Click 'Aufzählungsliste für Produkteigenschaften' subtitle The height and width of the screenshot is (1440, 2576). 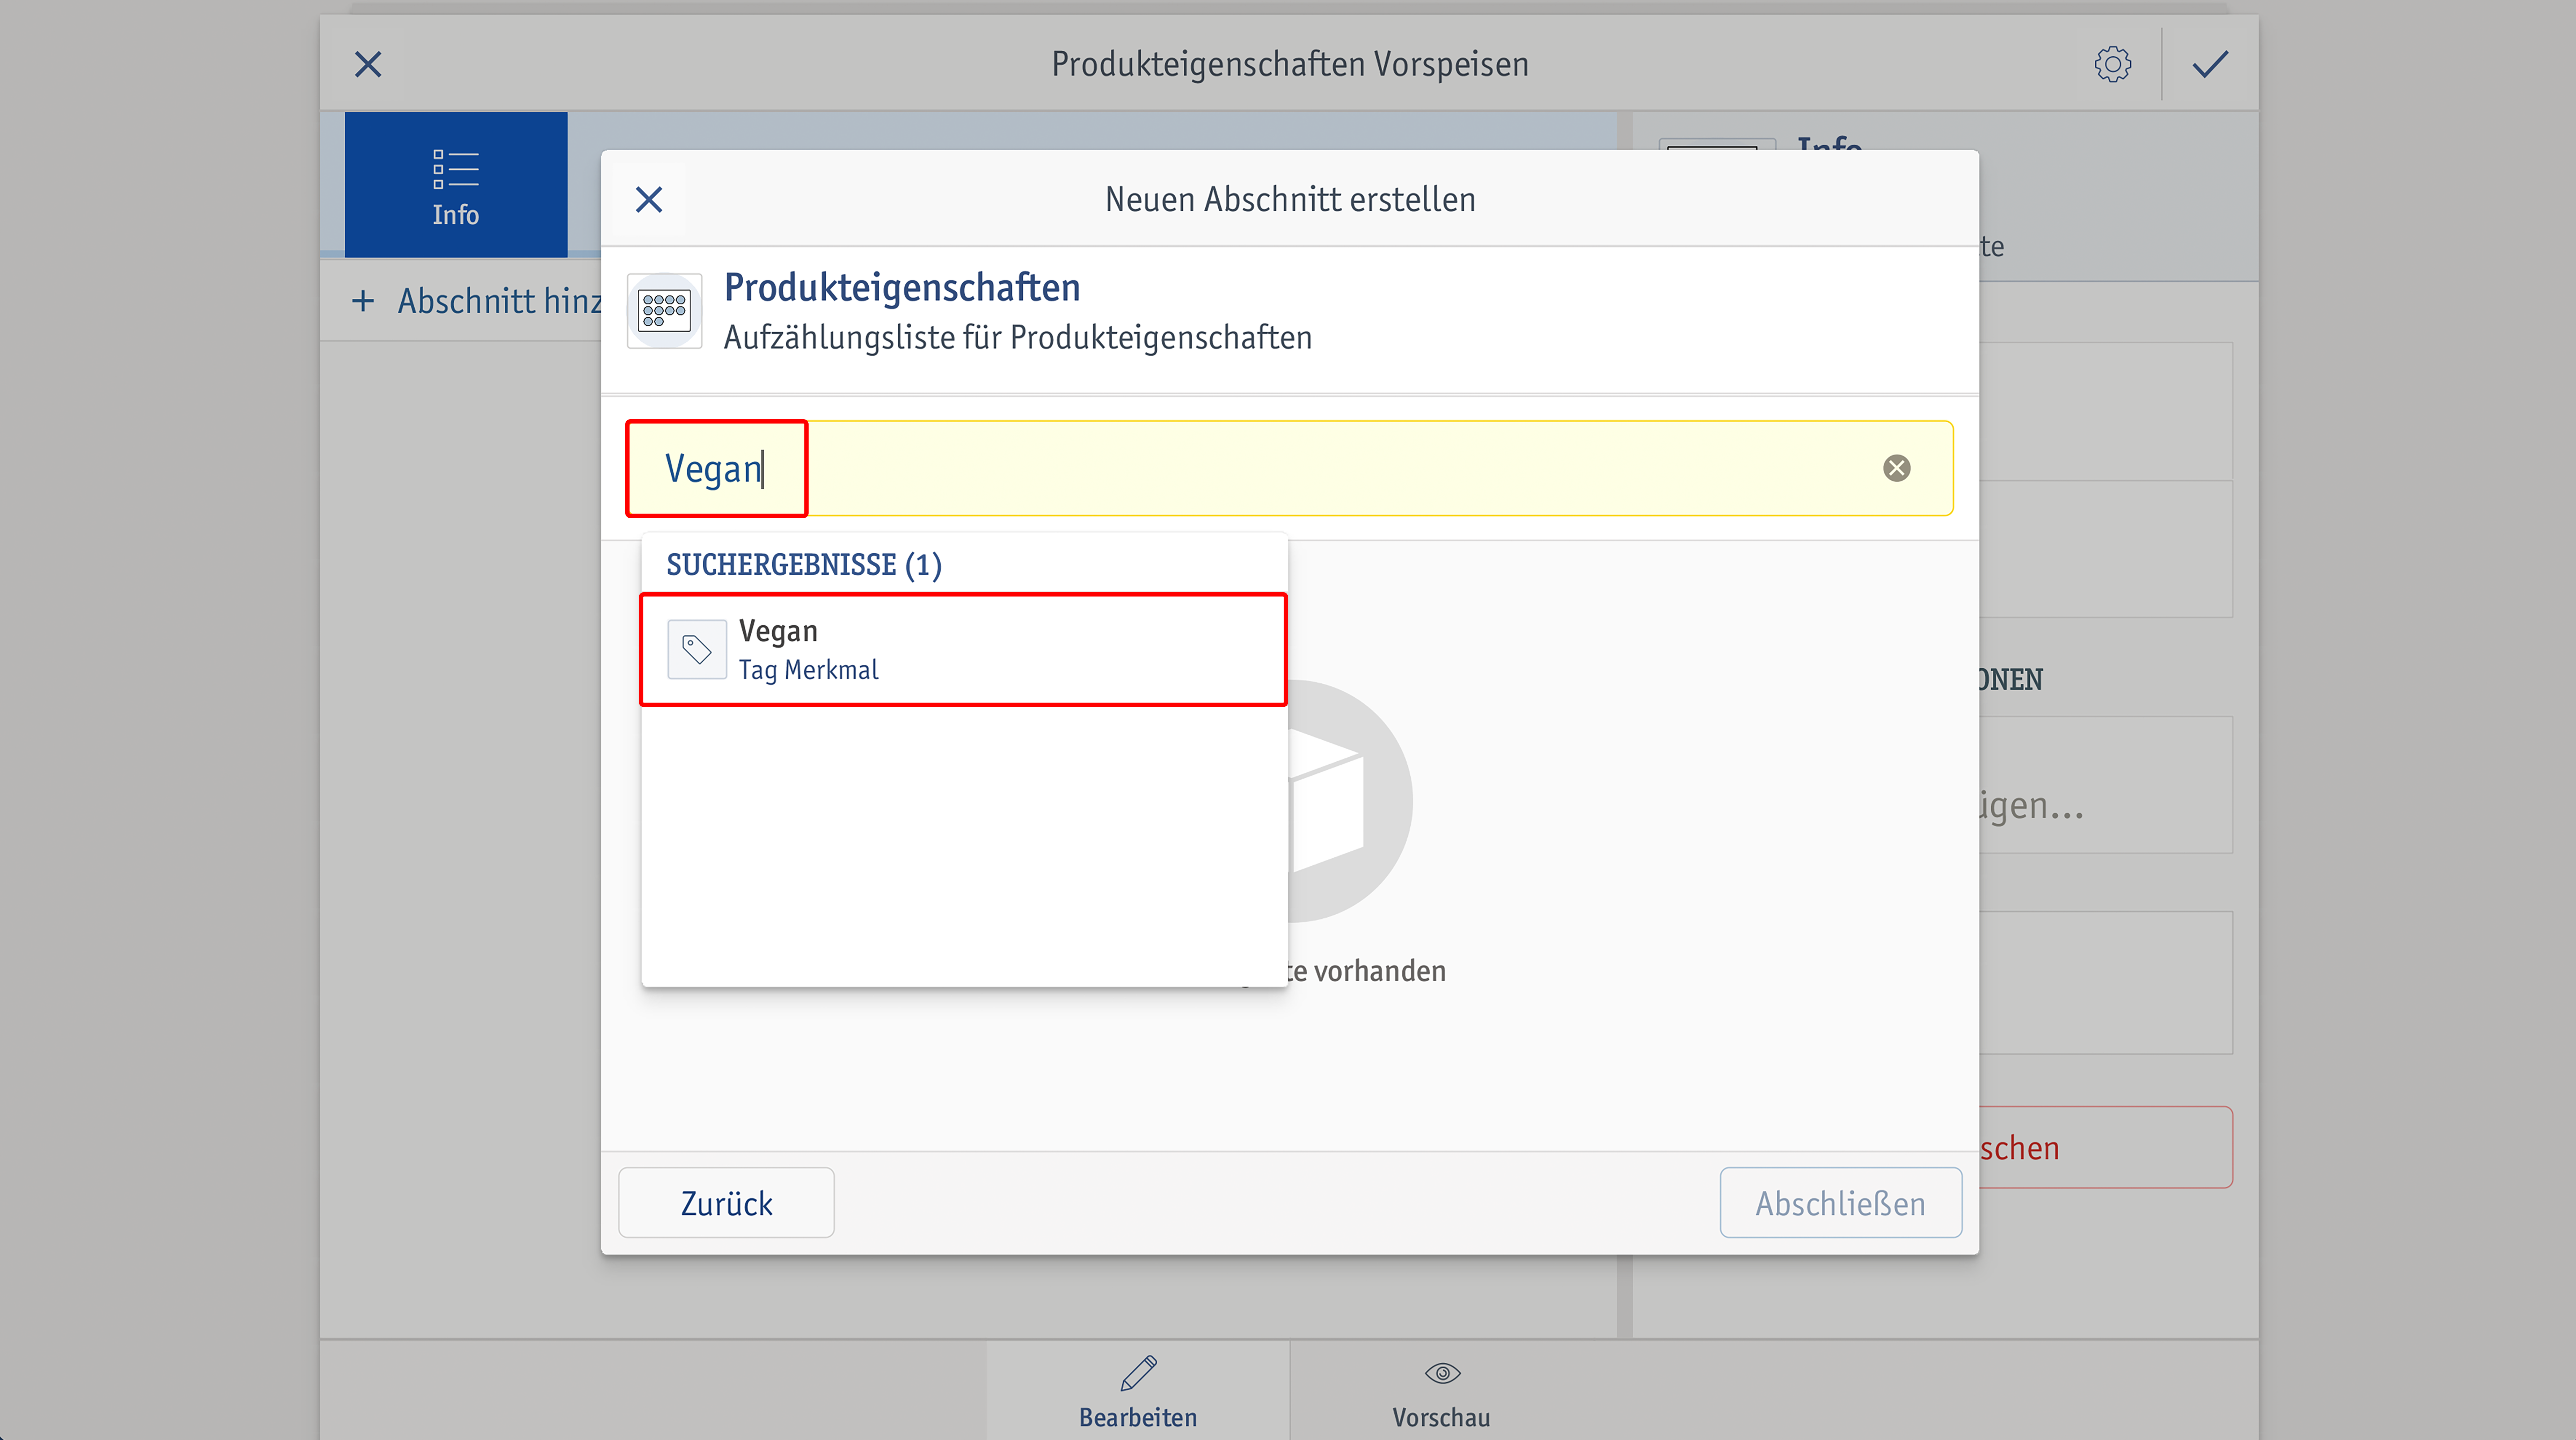(1018, 338)
